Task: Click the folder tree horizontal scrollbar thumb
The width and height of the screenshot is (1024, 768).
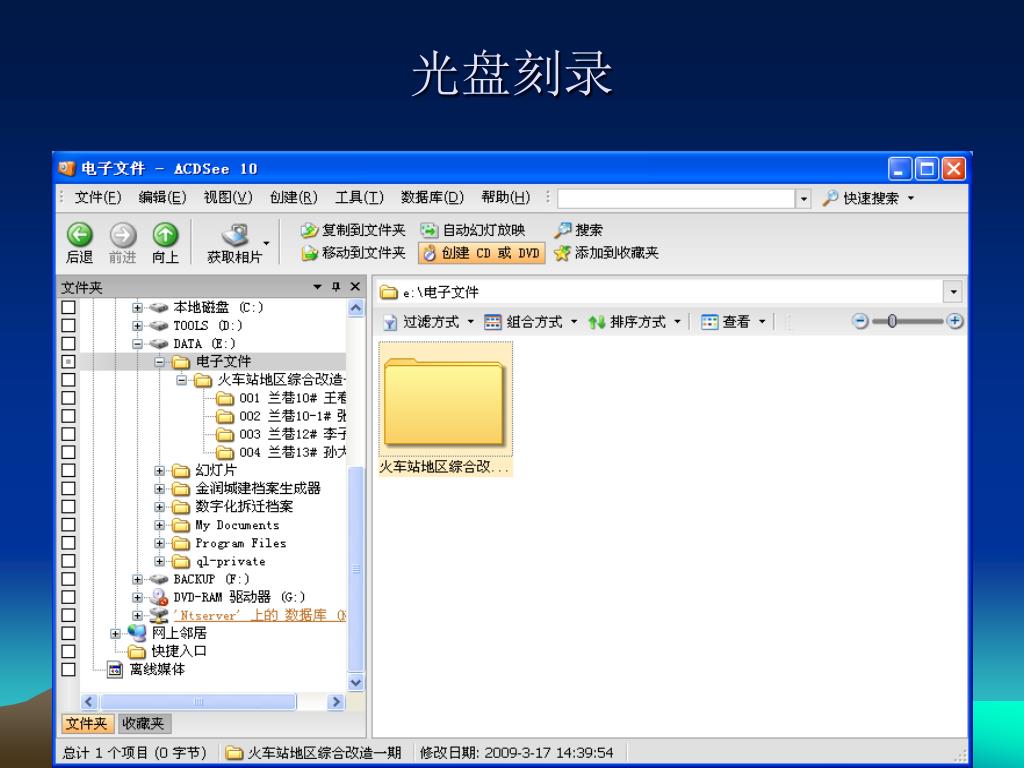Action: [x=199, y=702]
